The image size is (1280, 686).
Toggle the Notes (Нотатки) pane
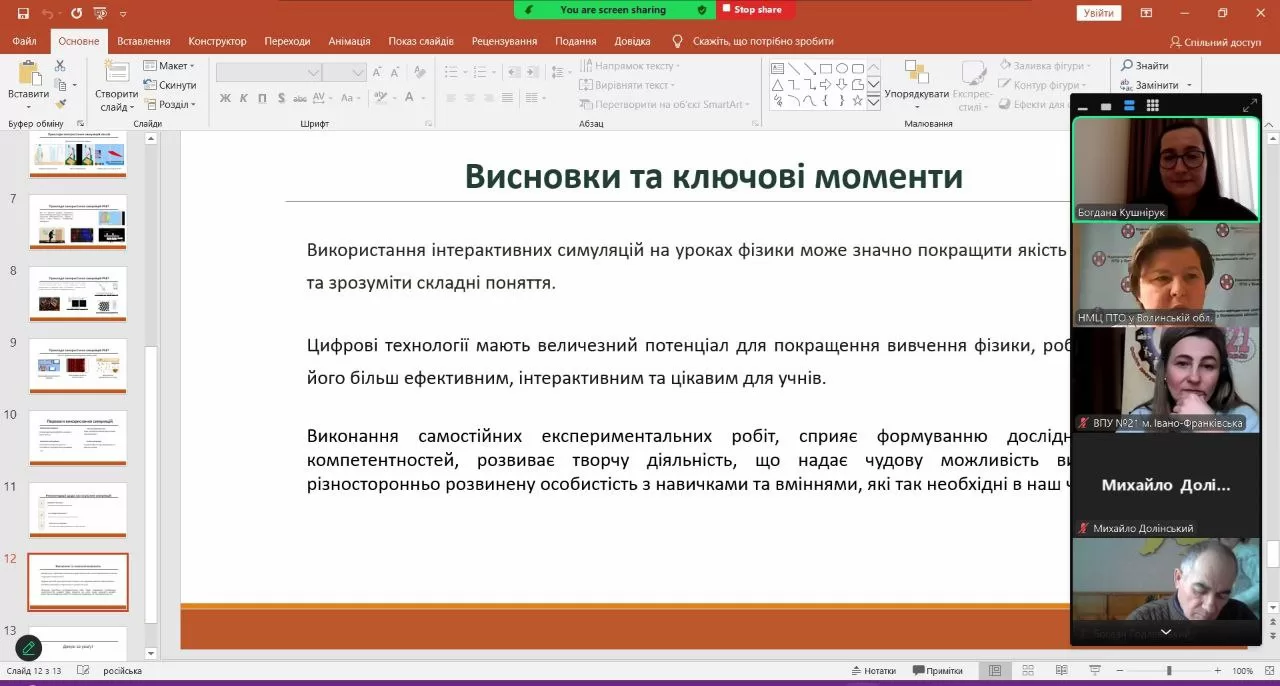click(873, 671)
